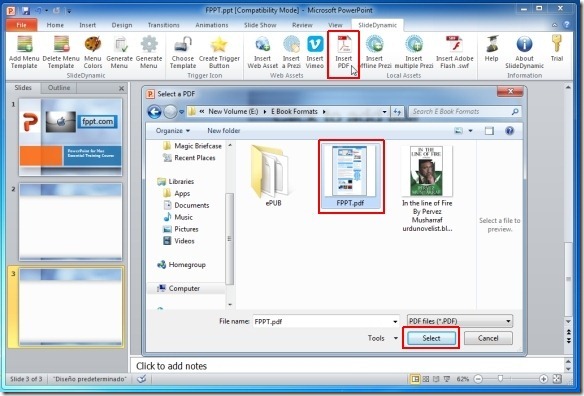Click the Generate Menu gear icon

coord(149,44)
